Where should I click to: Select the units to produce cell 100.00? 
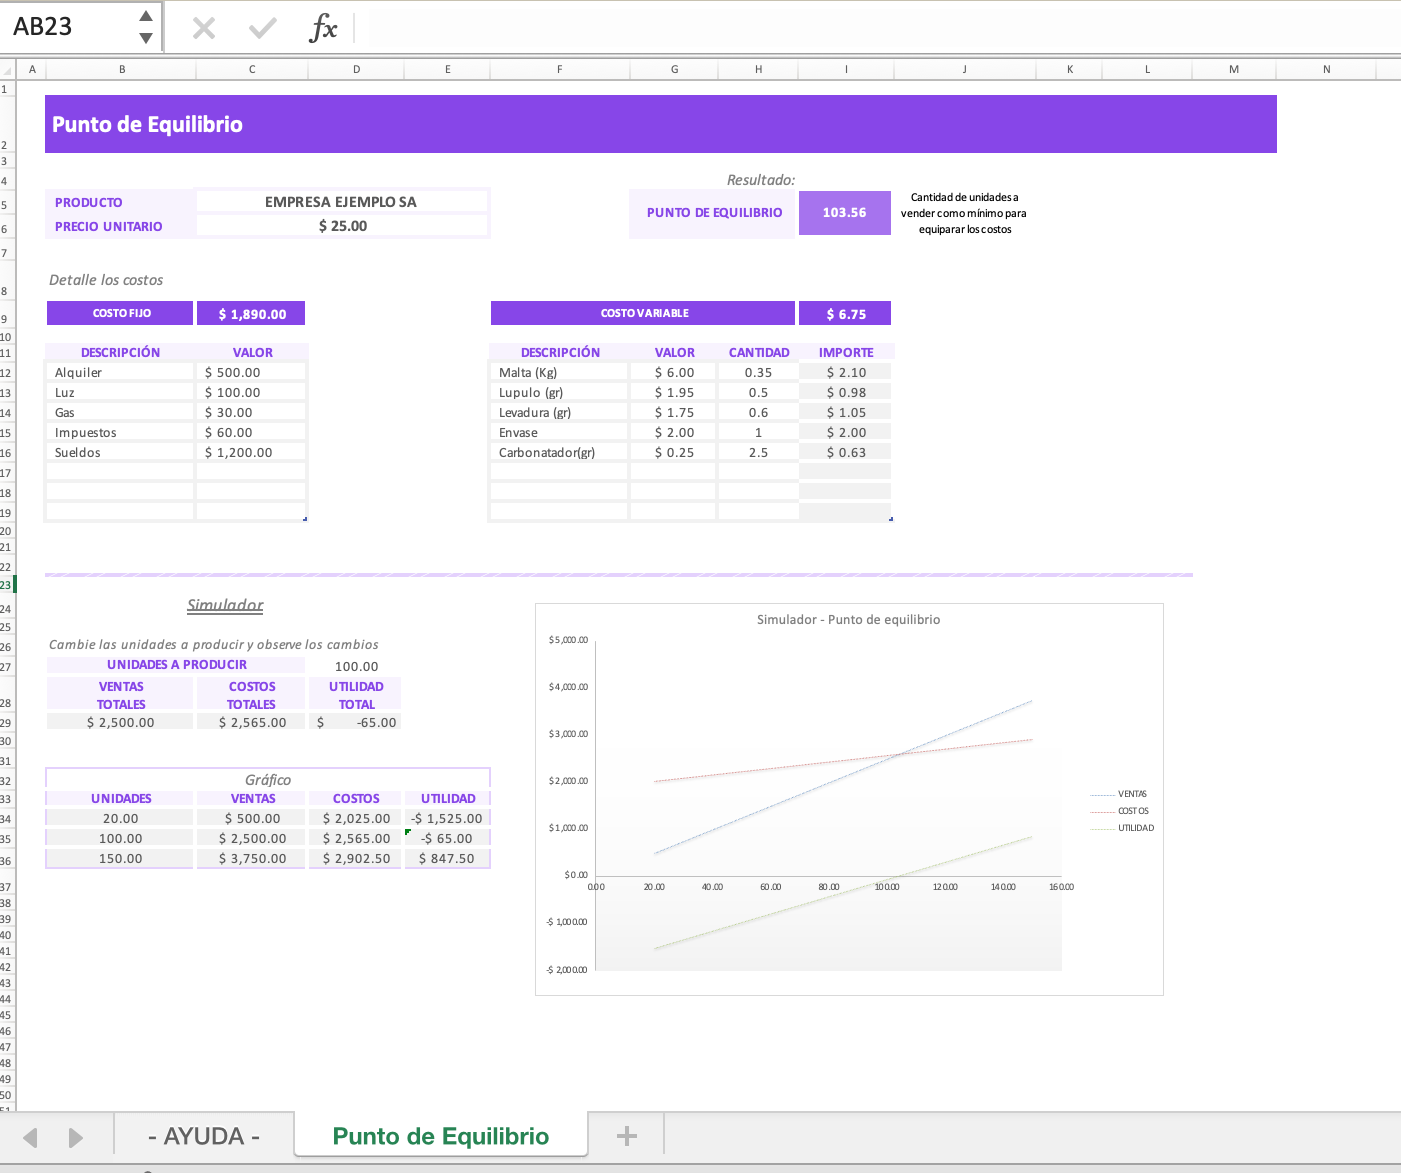point(356,666)
